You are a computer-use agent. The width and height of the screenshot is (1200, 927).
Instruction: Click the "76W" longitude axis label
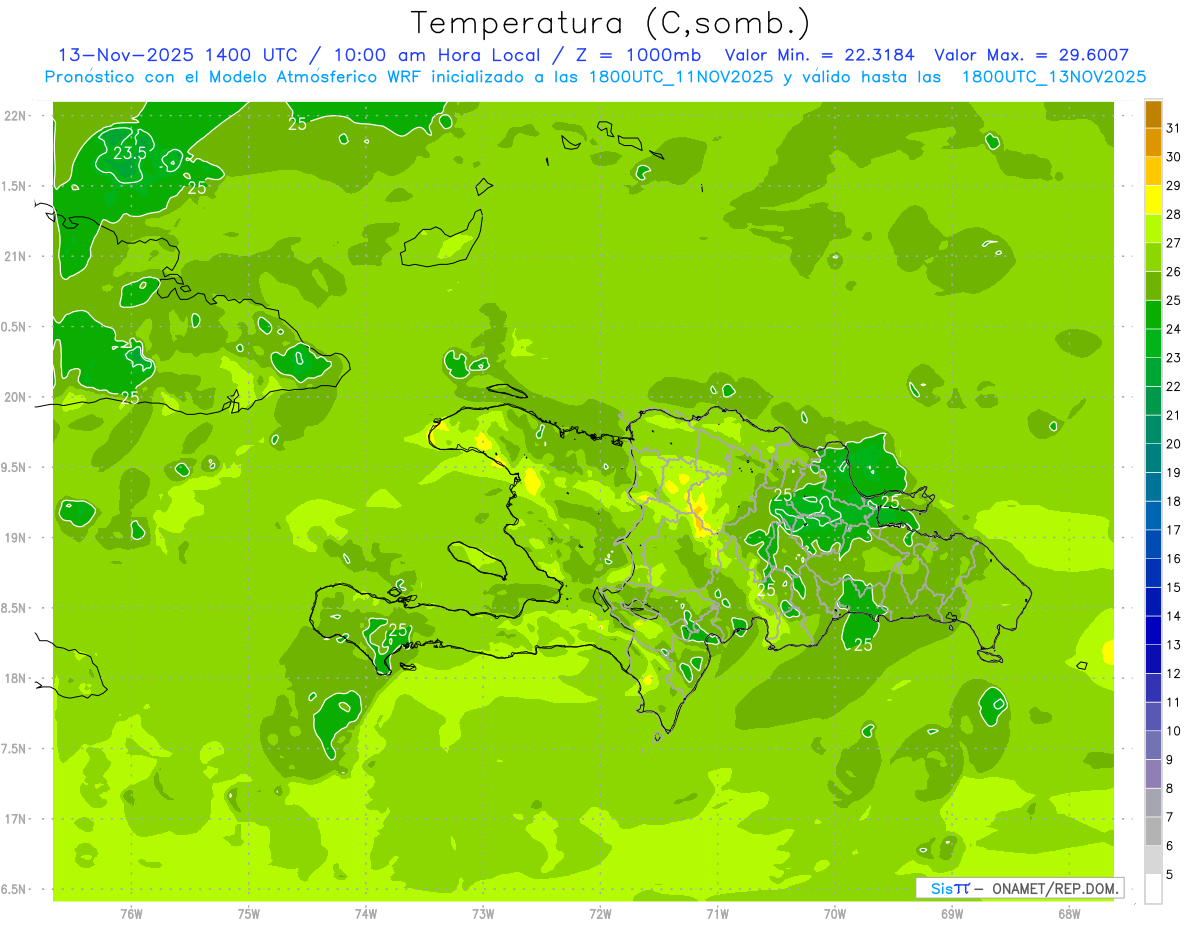click(131, 914)
